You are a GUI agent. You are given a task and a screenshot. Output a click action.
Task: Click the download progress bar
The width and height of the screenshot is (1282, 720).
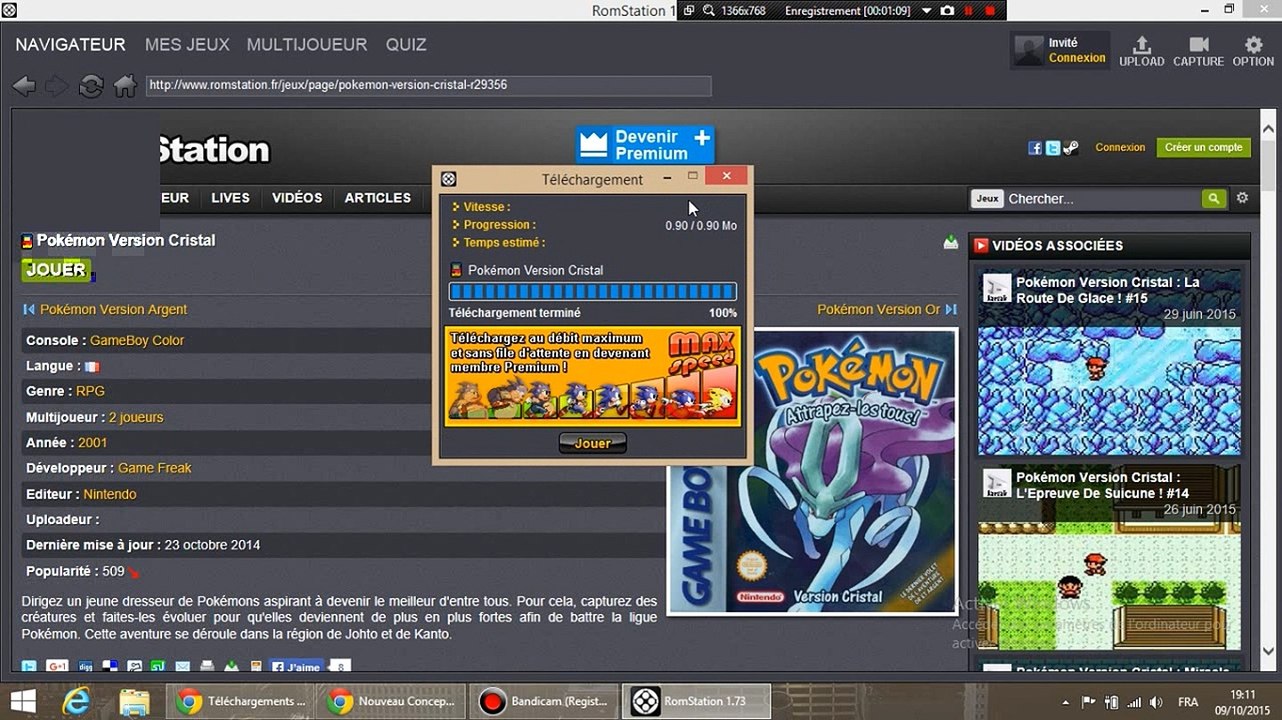pyautogui.click(x=593, y=292)
